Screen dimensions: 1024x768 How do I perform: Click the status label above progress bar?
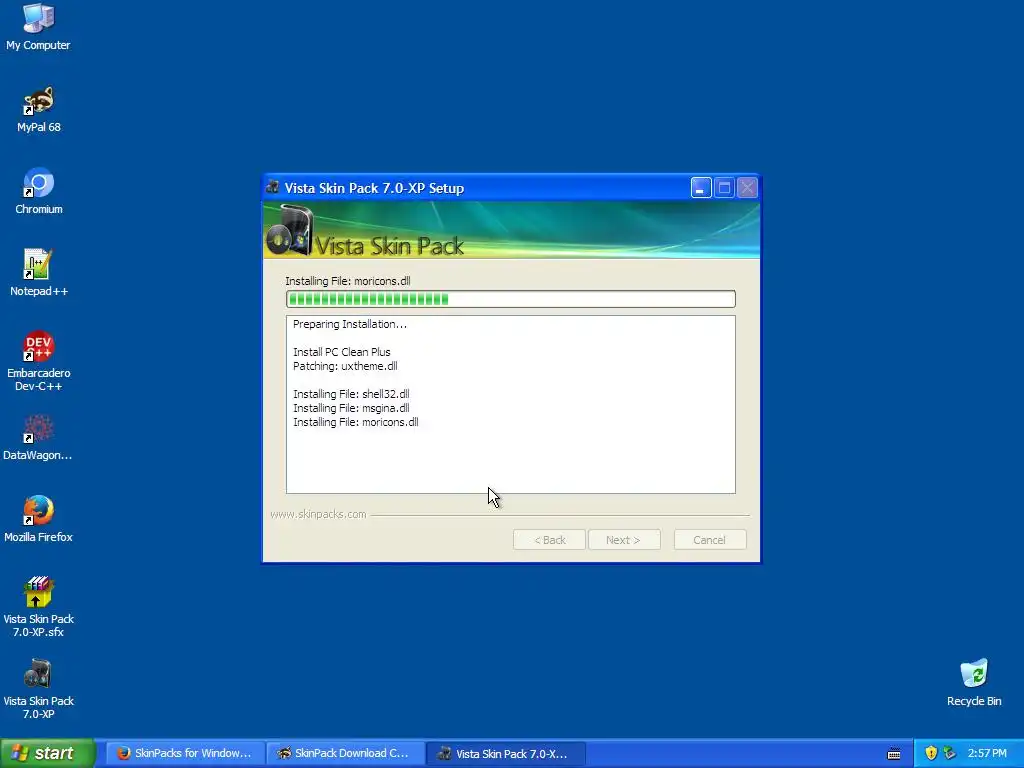(347, 281)
